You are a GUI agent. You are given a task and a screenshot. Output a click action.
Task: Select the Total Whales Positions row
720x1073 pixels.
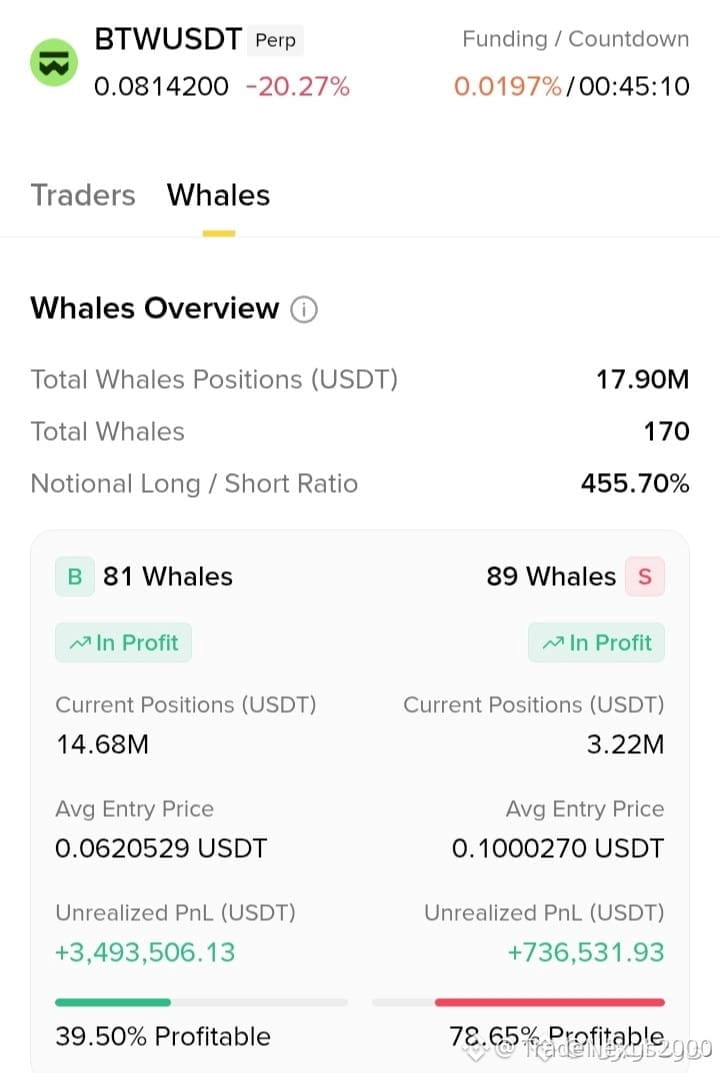[x=360, y=379]
